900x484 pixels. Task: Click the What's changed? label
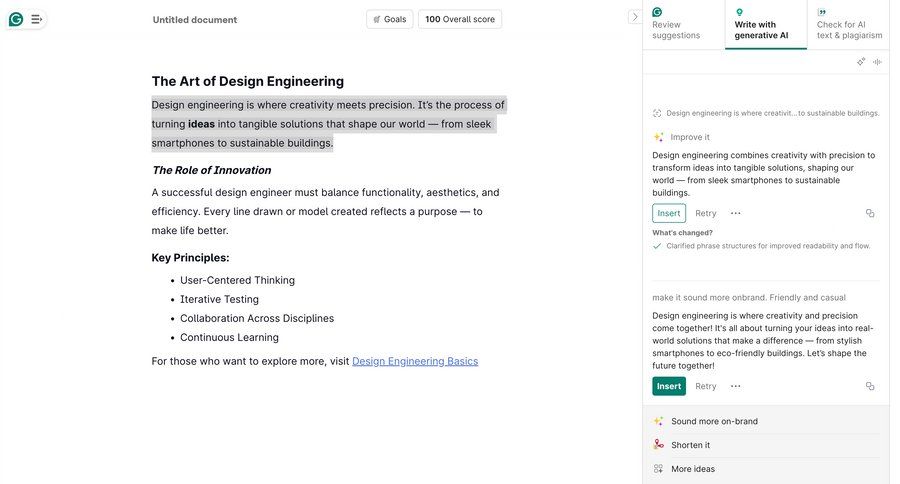[682, 233]
